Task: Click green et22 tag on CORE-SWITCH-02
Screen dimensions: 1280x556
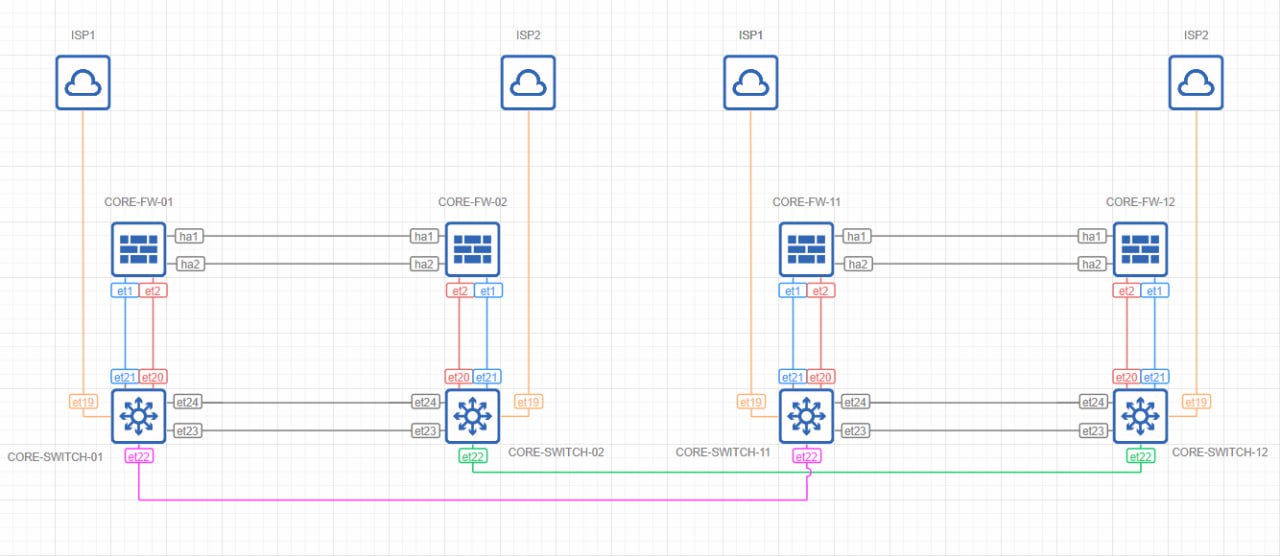Action: click(x=473, y=456)
